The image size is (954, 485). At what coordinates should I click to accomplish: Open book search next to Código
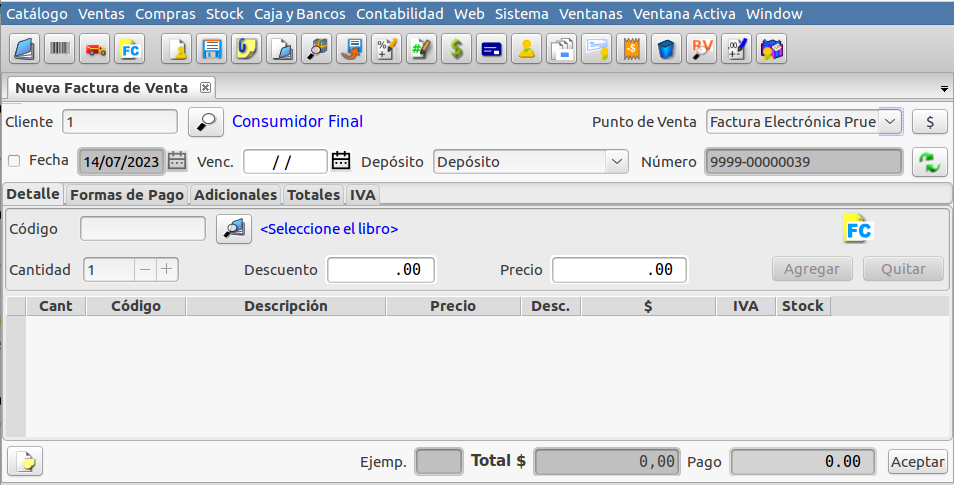click(234, 229)
